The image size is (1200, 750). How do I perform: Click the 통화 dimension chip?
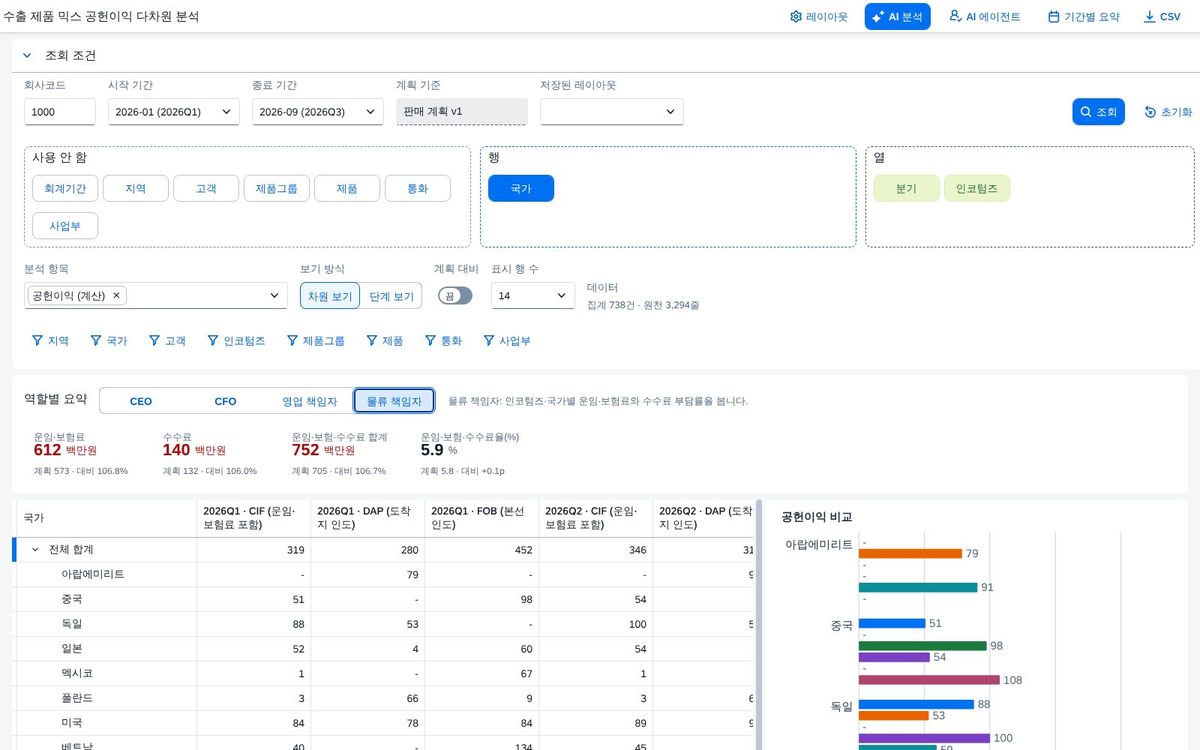pyautogui.click(x=418, y=188)
